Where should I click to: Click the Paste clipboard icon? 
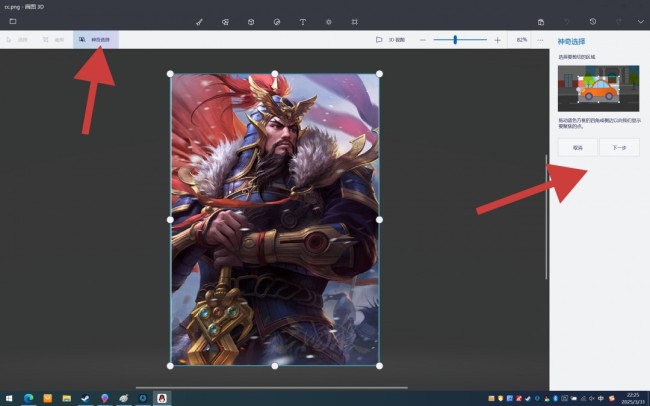(541, 22)
